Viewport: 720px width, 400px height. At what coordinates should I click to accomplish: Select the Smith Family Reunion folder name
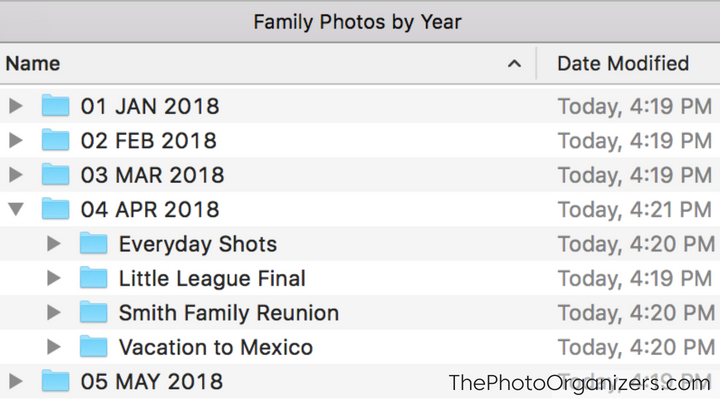click(229, 313)
